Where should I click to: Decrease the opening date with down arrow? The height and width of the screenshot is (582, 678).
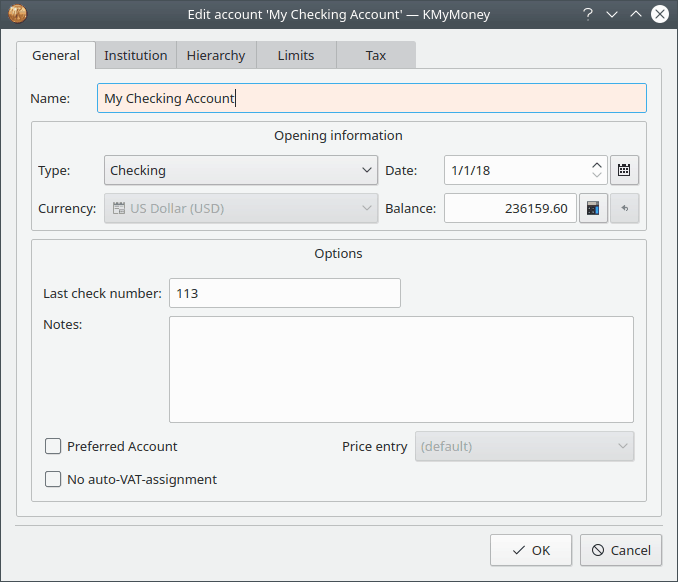click(x=597, y=177)
